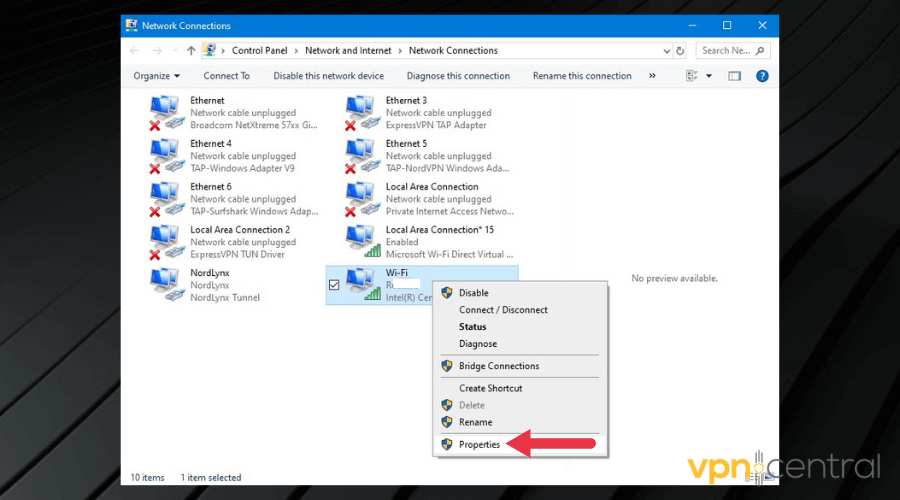Choose Properties from the context menu
This screenshot has width=900, height=500.
tap(479, 444)
